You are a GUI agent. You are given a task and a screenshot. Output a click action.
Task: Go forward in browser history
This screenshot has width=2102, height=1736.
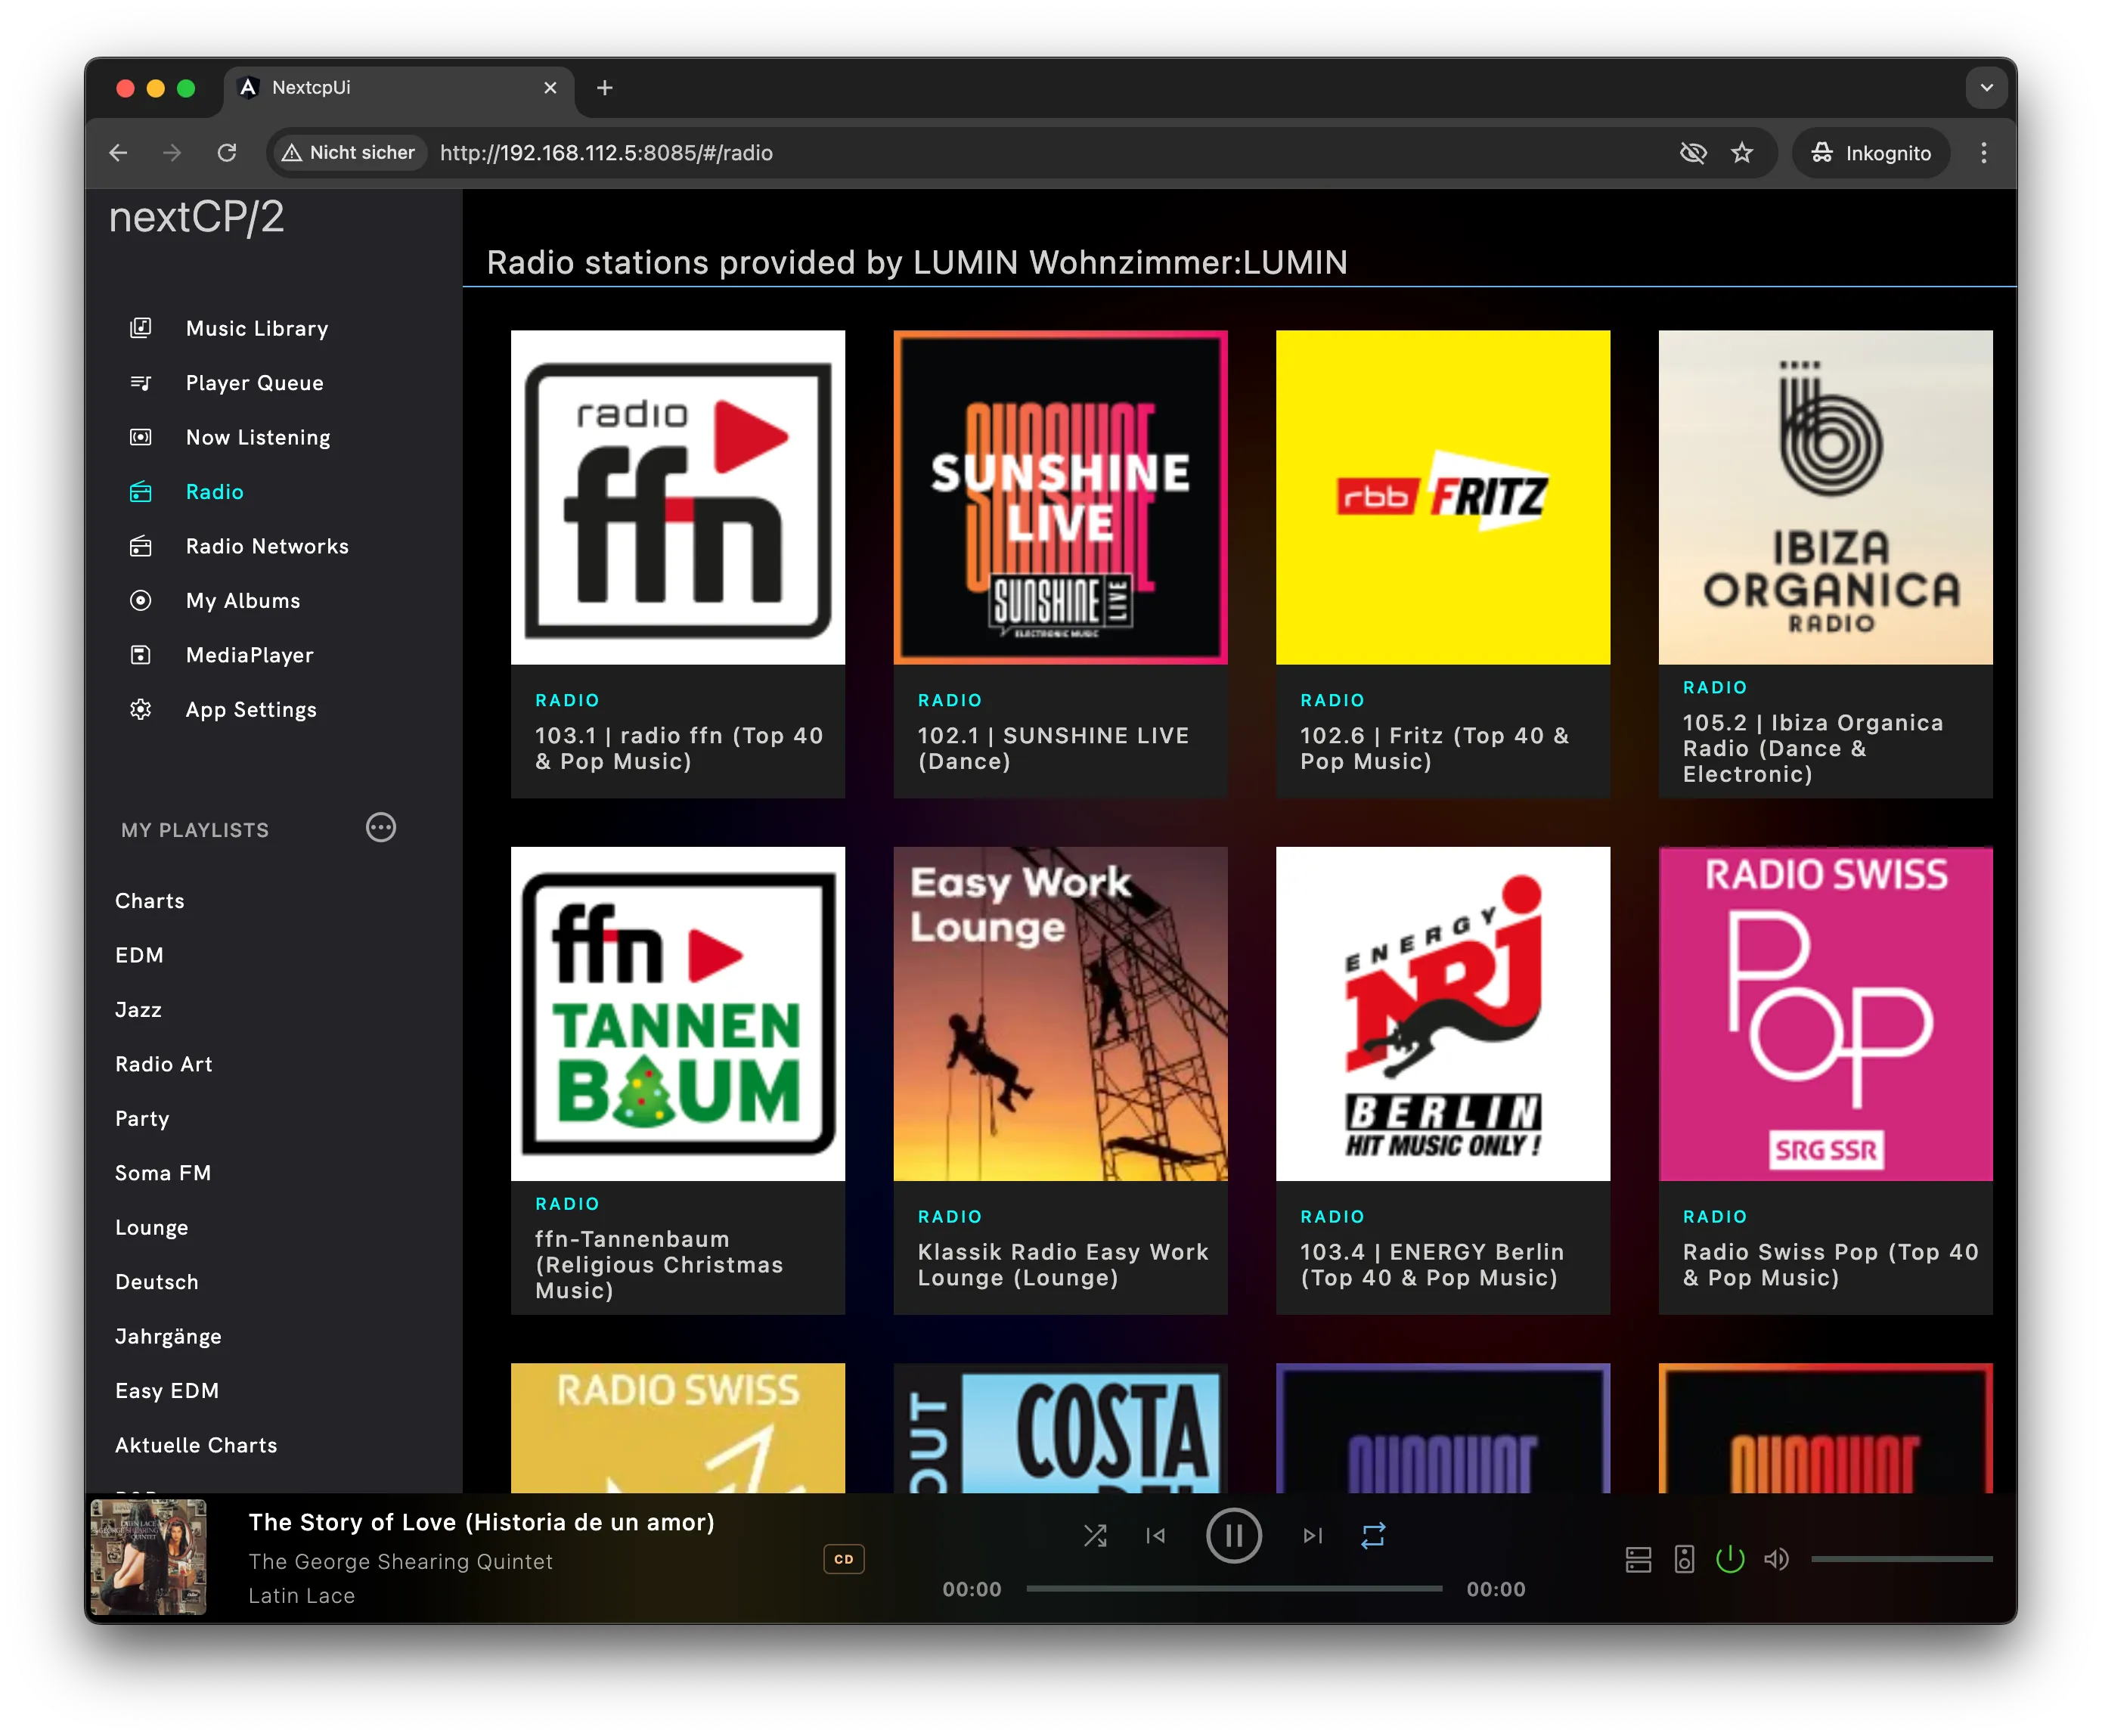tap(172, 153)
